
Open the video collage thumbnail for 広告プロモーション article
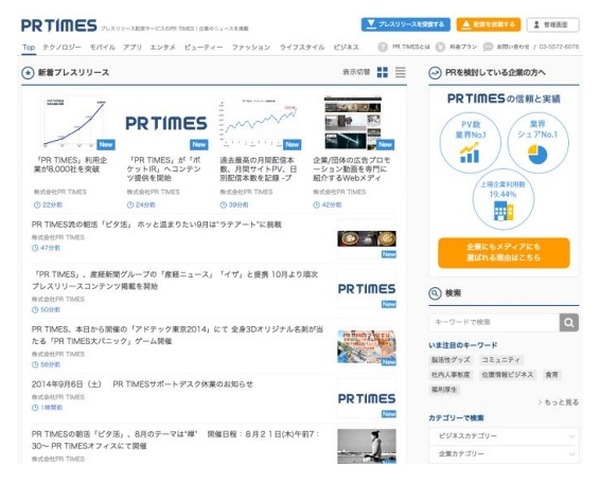point(353,123)
